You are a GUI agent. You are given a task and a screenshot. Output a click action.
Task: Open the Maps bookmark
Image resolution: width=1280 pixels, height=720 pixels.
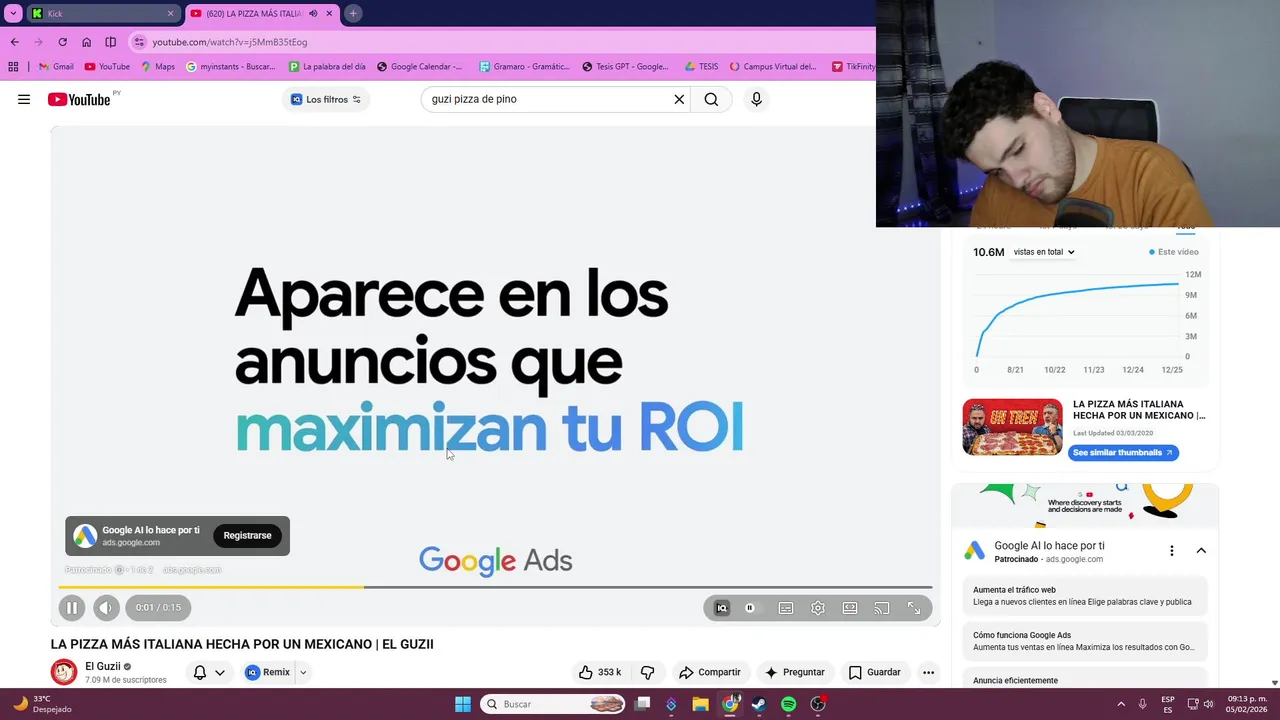[x=158, y=67]
